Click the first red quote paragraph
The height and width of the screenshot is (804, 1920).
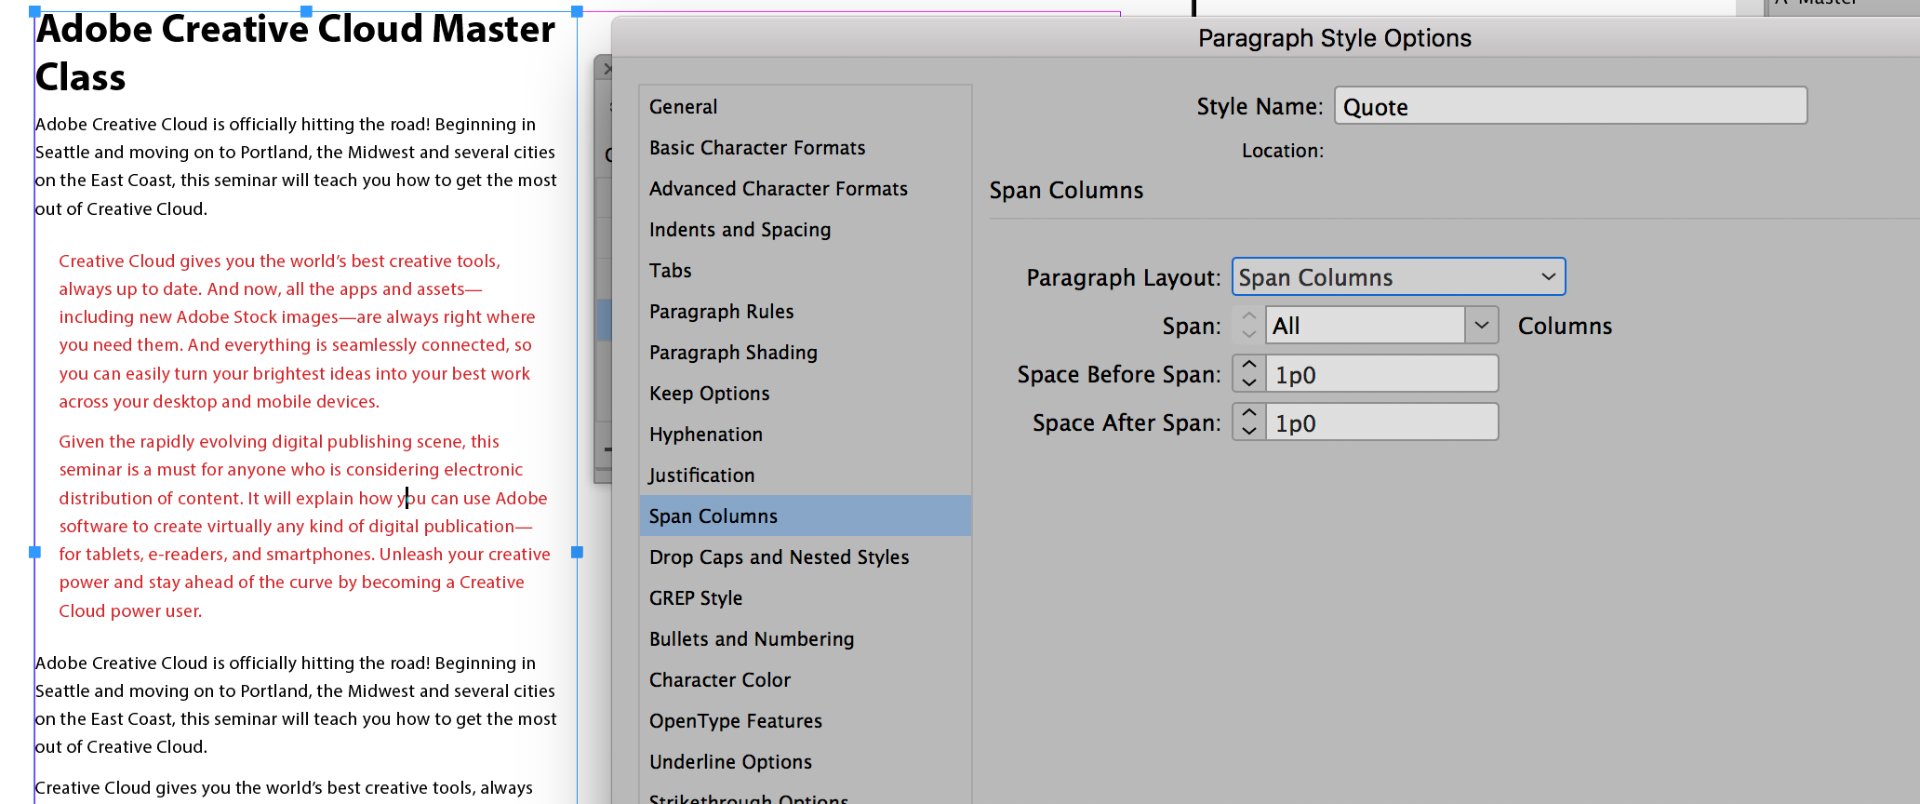(297, 331)
